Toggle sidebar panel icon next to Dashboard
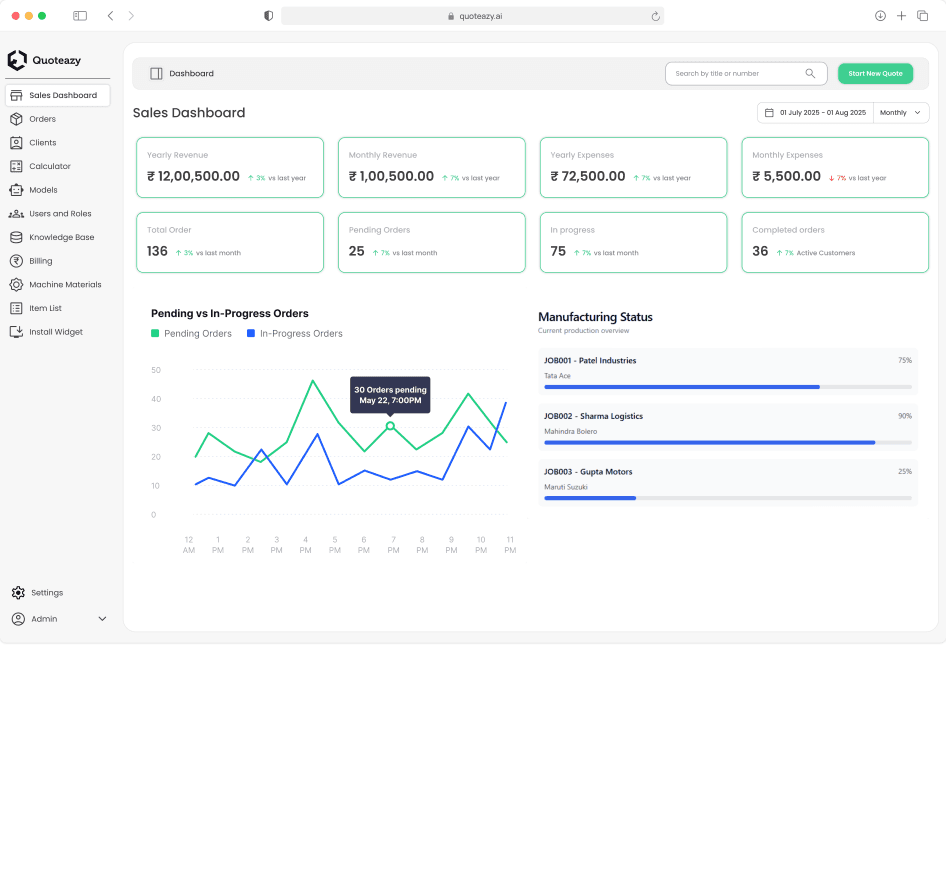946x886 pixels. pos(156,73)
